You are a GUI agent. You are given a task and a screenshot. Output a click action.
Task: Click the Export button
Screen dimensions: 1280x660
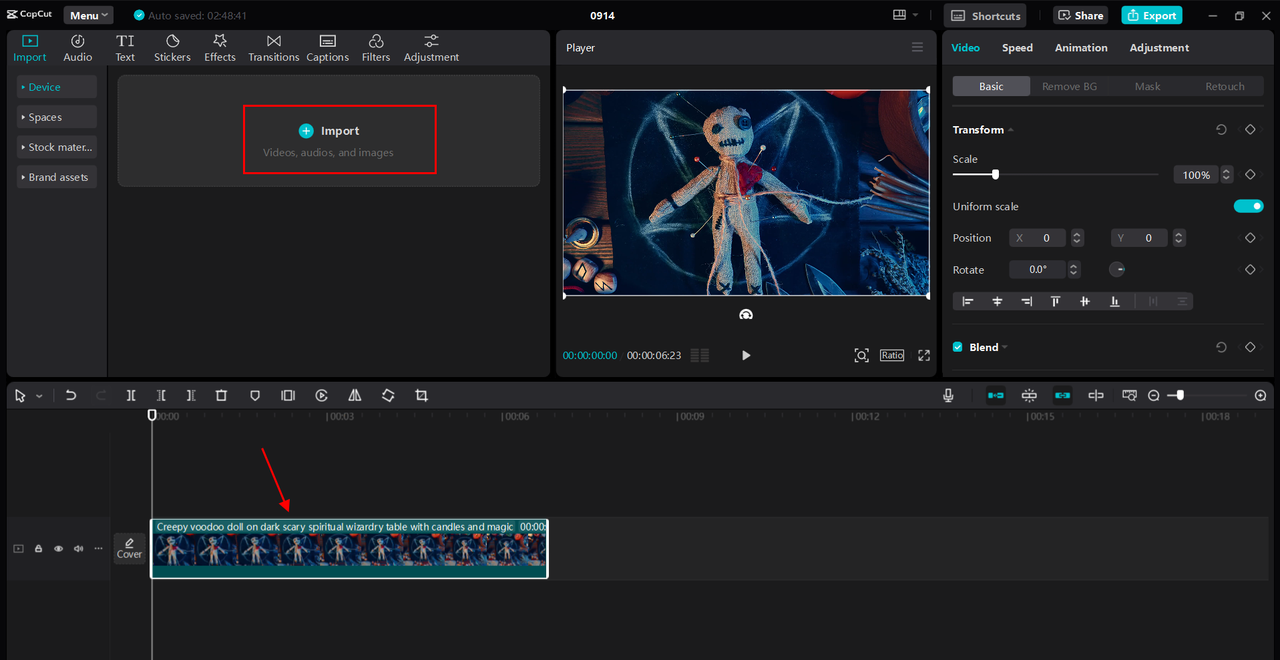[1152, 15]
